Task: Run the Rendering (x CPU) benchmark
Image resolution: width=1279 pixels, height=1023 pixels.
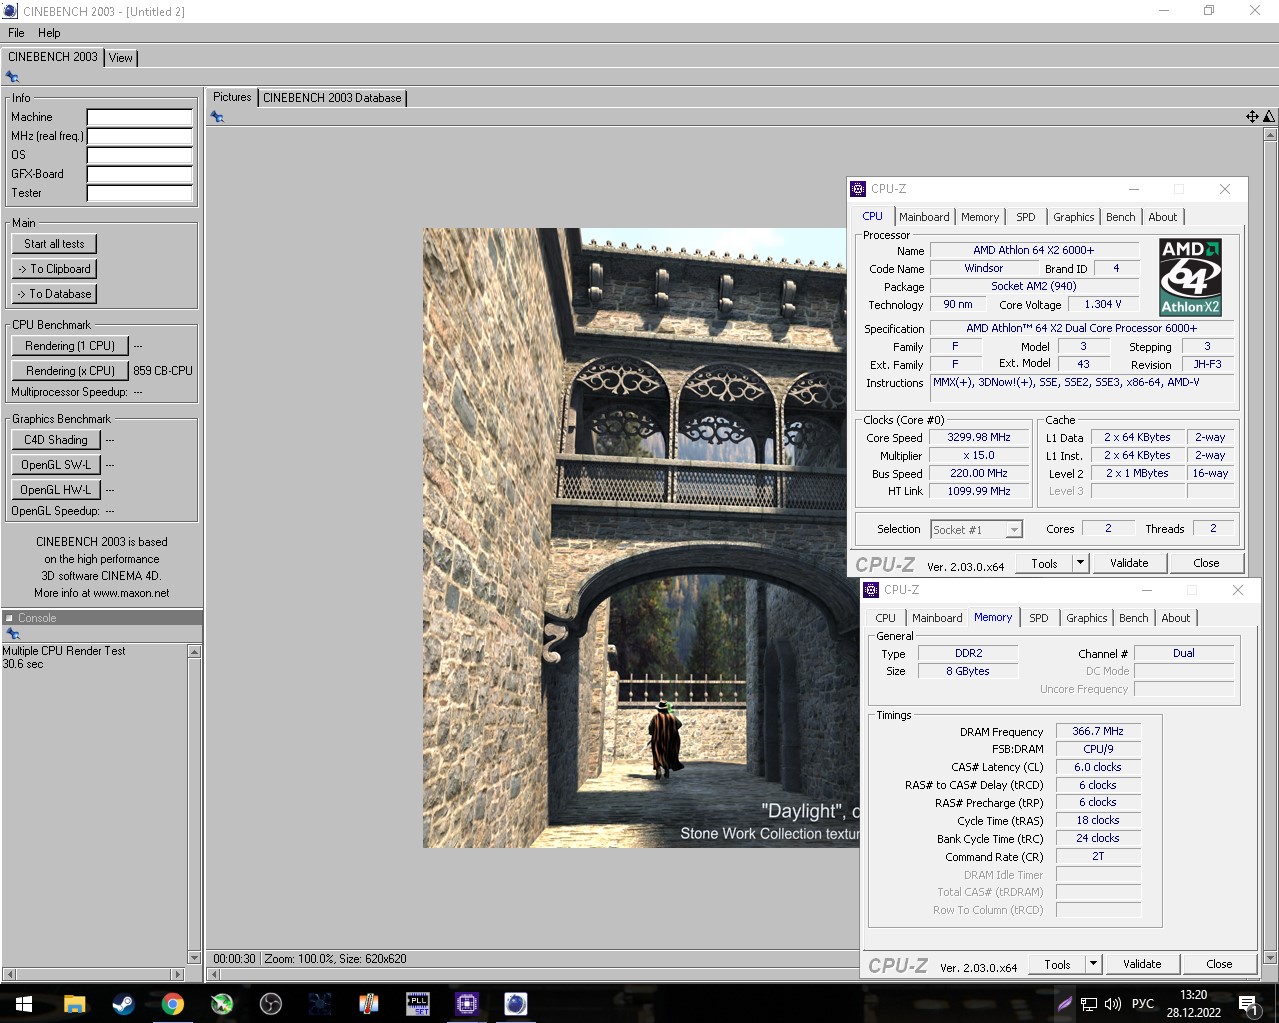Action: (70, 371)
